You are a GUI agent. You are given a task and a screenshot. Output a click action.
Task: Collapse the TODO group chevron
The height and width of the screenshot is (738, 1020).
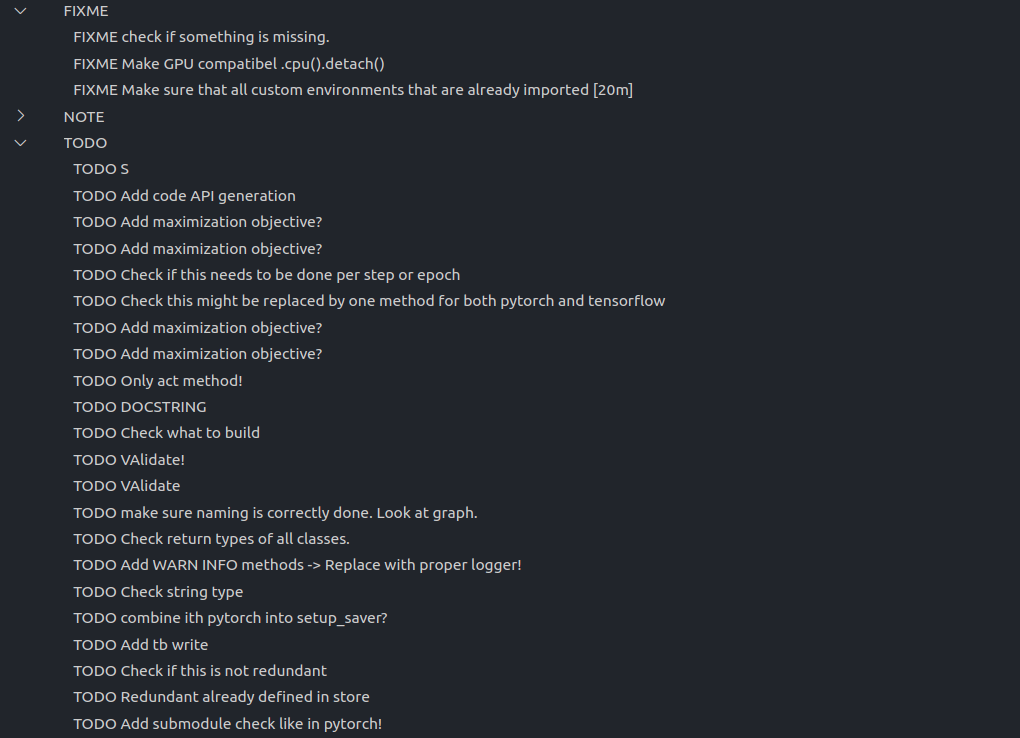(21, 143)
